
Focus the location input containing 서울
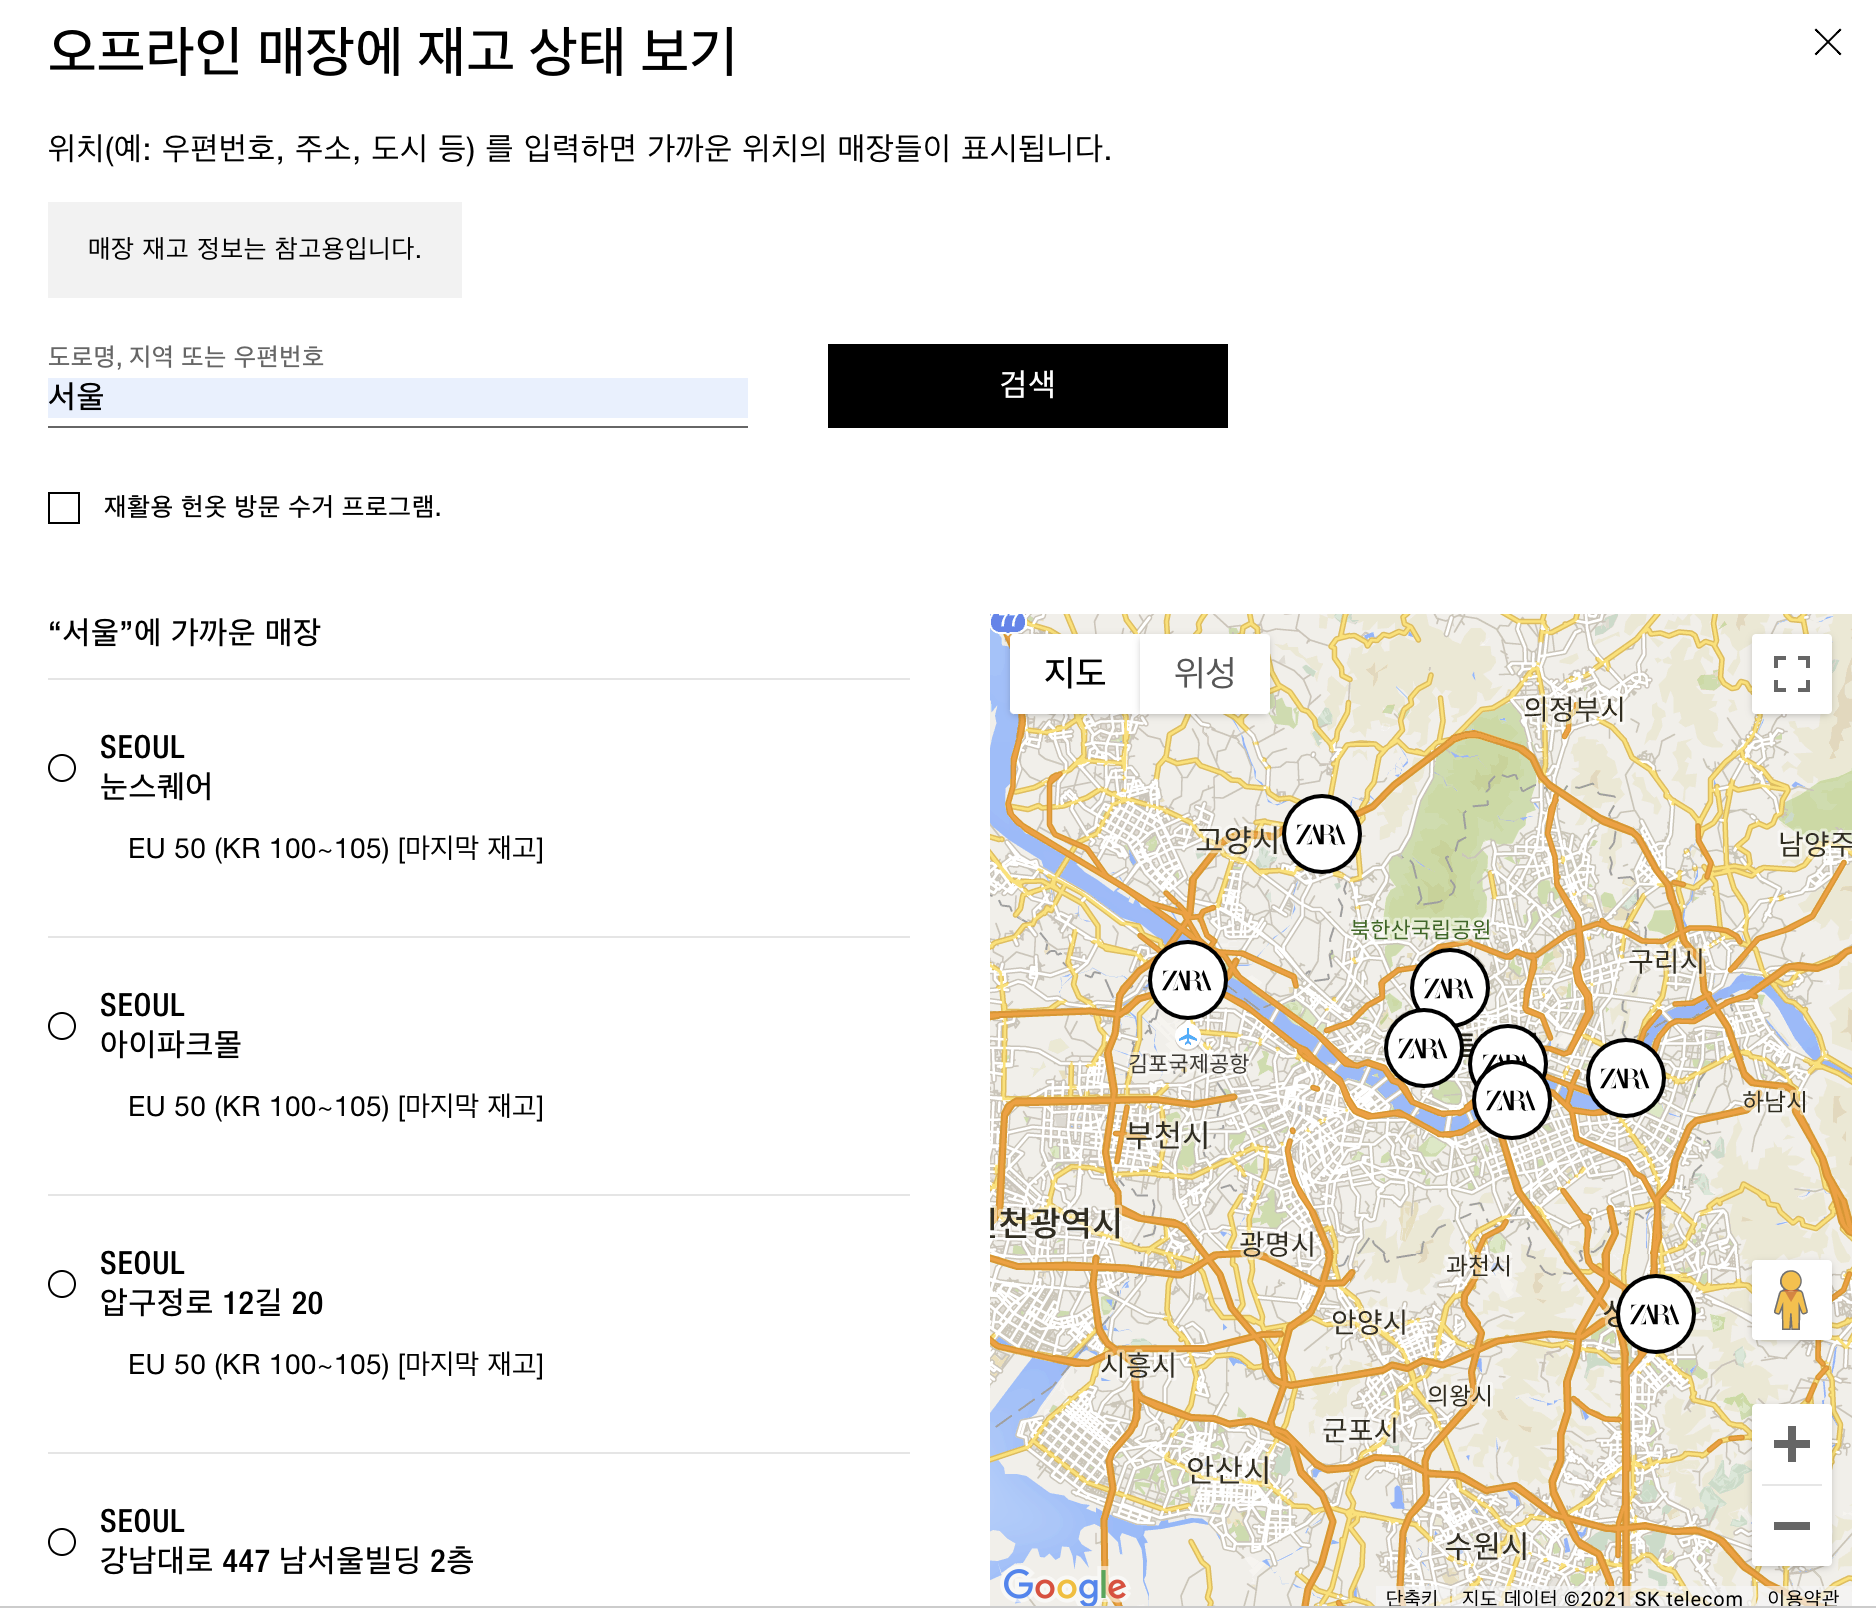coord(397,398)
